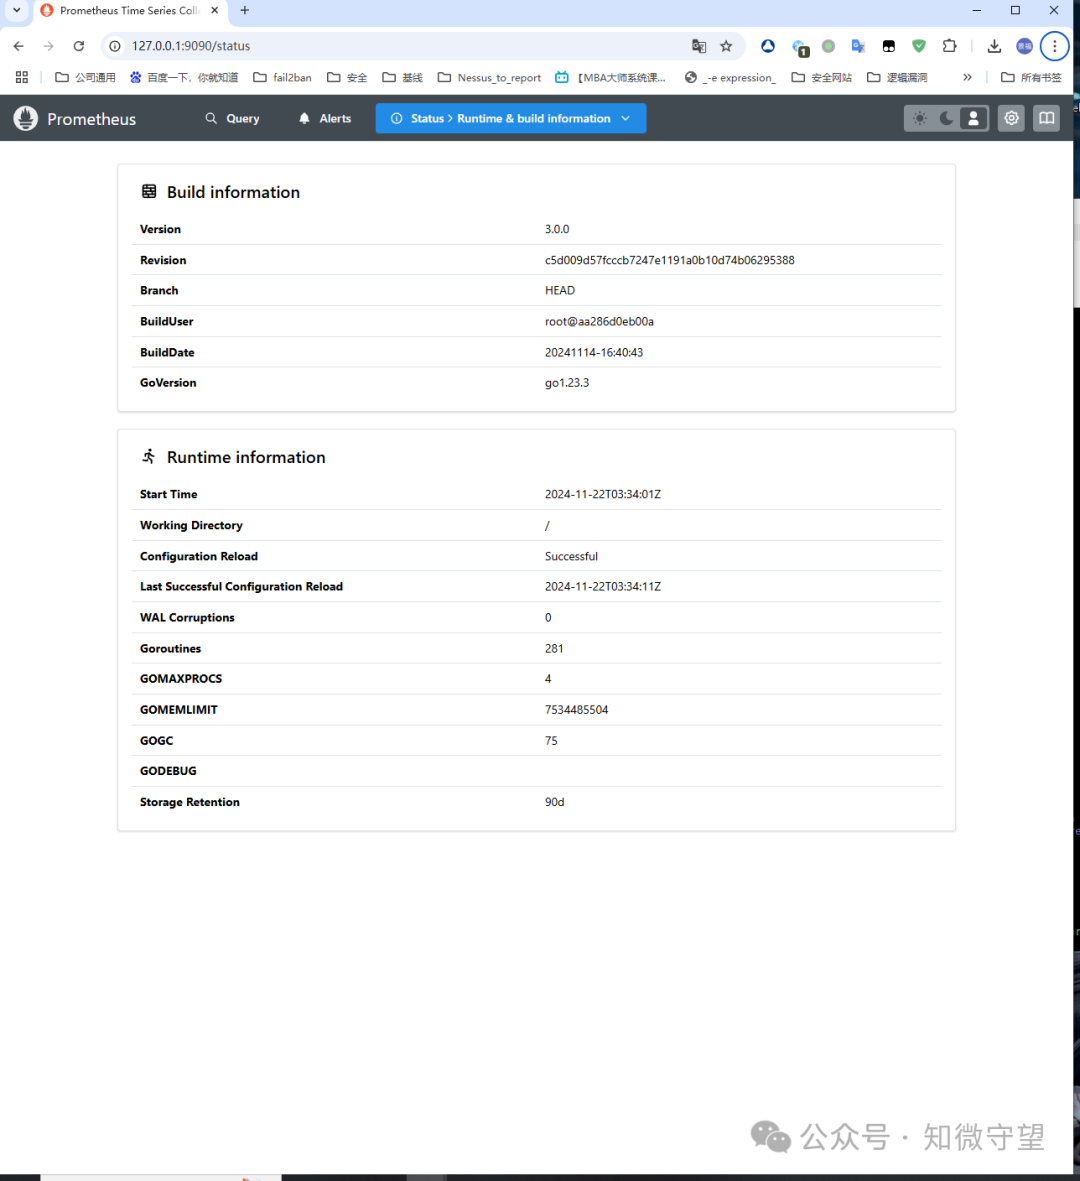Click the Build information table icon

[x=149, y=191]
